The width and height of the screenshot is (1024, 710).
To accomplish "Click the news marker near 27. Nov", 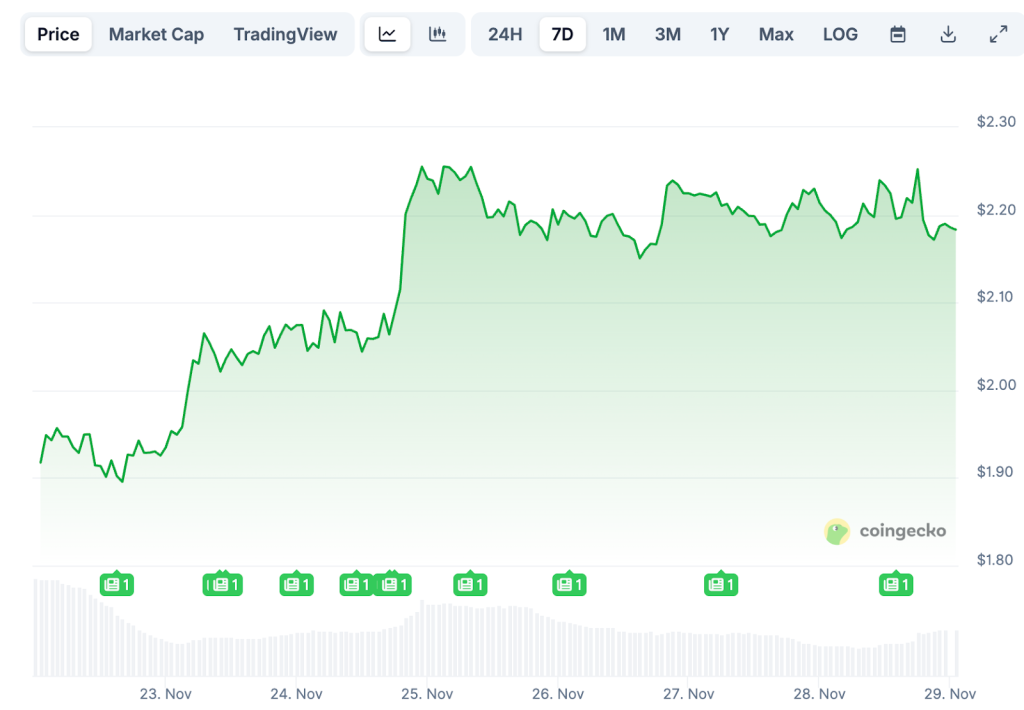I will 721,584.
